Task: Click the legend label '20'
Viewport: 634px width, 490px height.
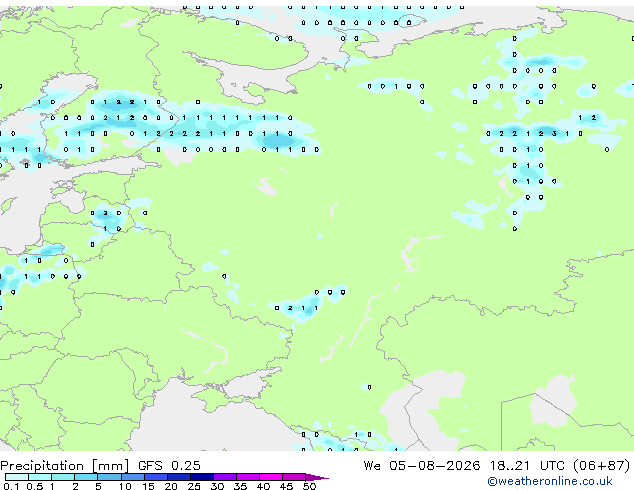Action: [x=171, y=486]
